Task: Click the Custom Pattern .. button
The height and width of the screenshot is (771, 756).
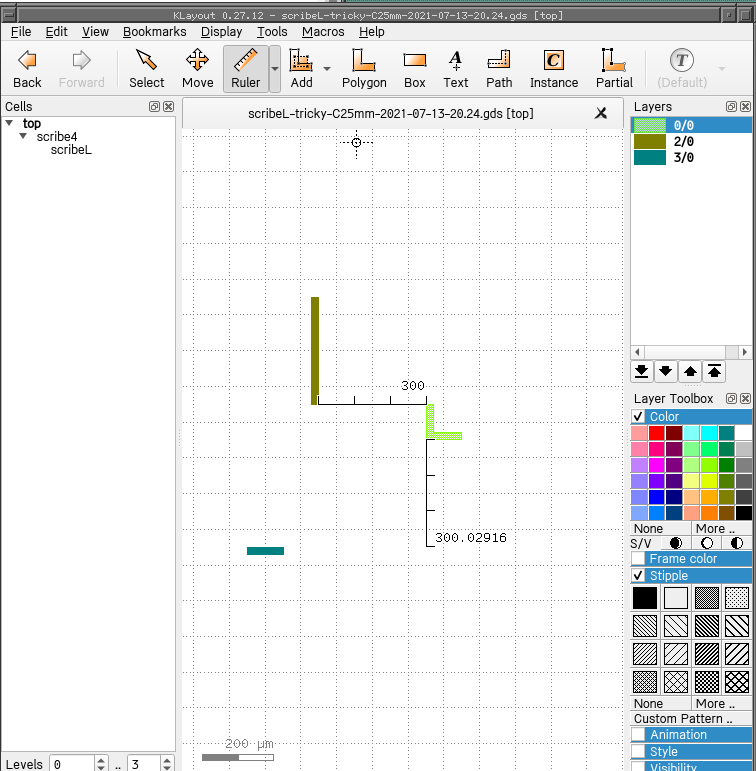Action: point(691,719)
